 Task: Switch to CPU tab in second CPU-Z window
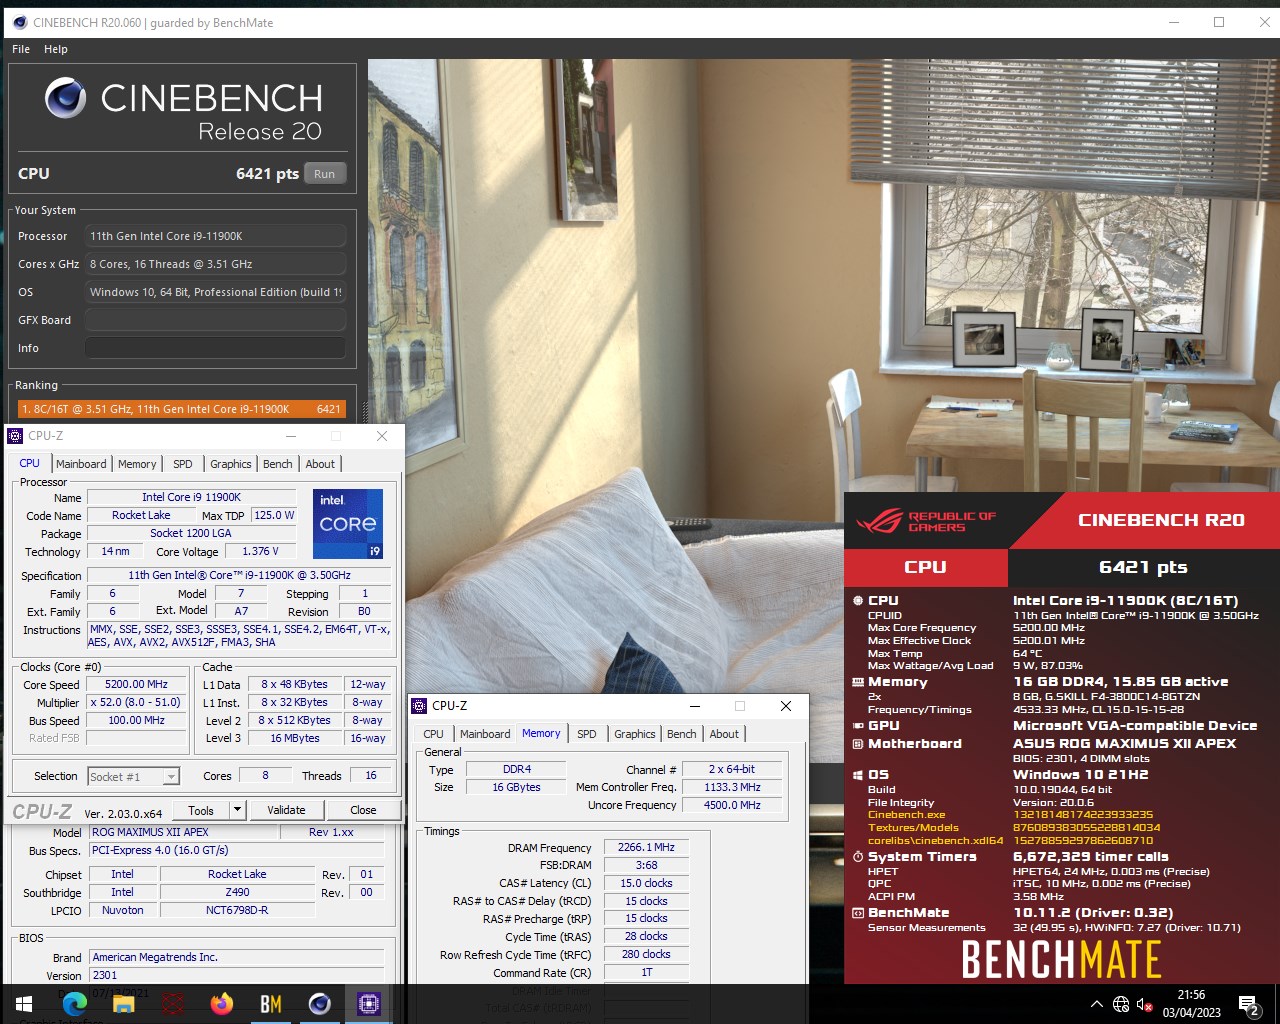tap(434, 734)
